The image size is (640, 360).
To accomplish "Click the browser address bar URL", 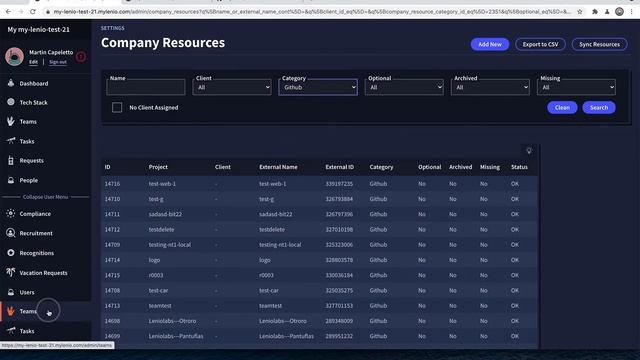I will (312, 11).
